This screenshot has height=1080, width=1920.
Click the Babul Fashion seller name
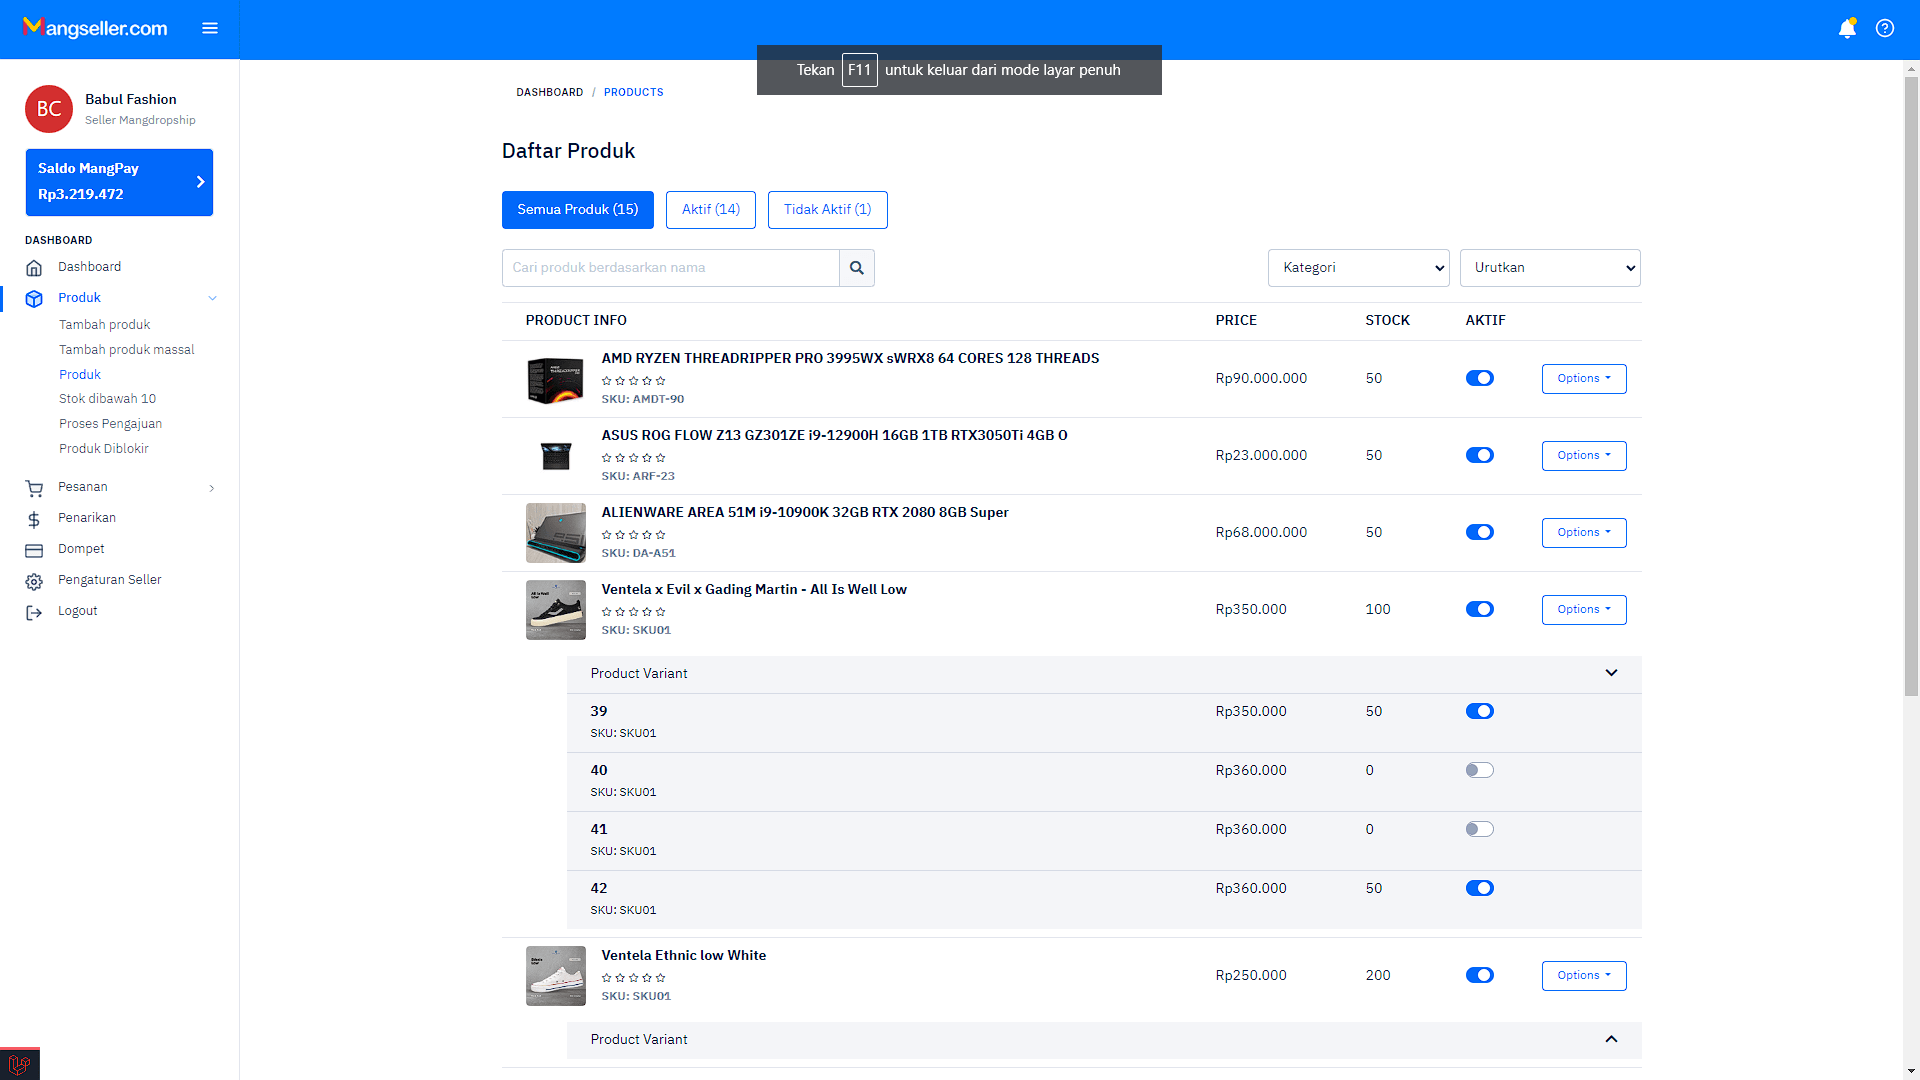pyautogui.click(x=131, y=99)
